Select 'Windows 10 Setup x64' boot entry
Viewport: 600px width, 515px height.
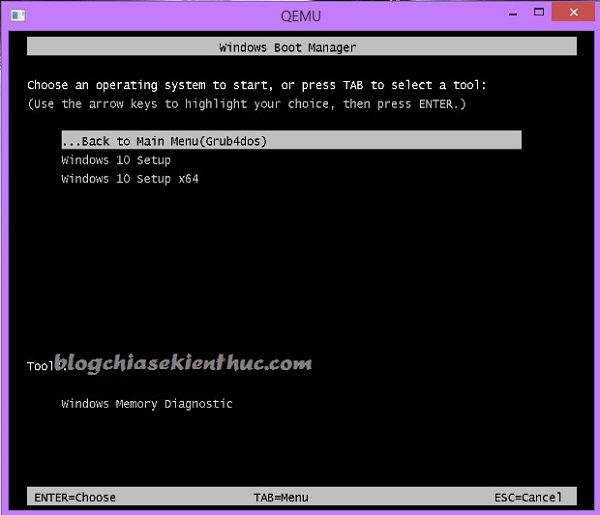click(x=130, y=179)
